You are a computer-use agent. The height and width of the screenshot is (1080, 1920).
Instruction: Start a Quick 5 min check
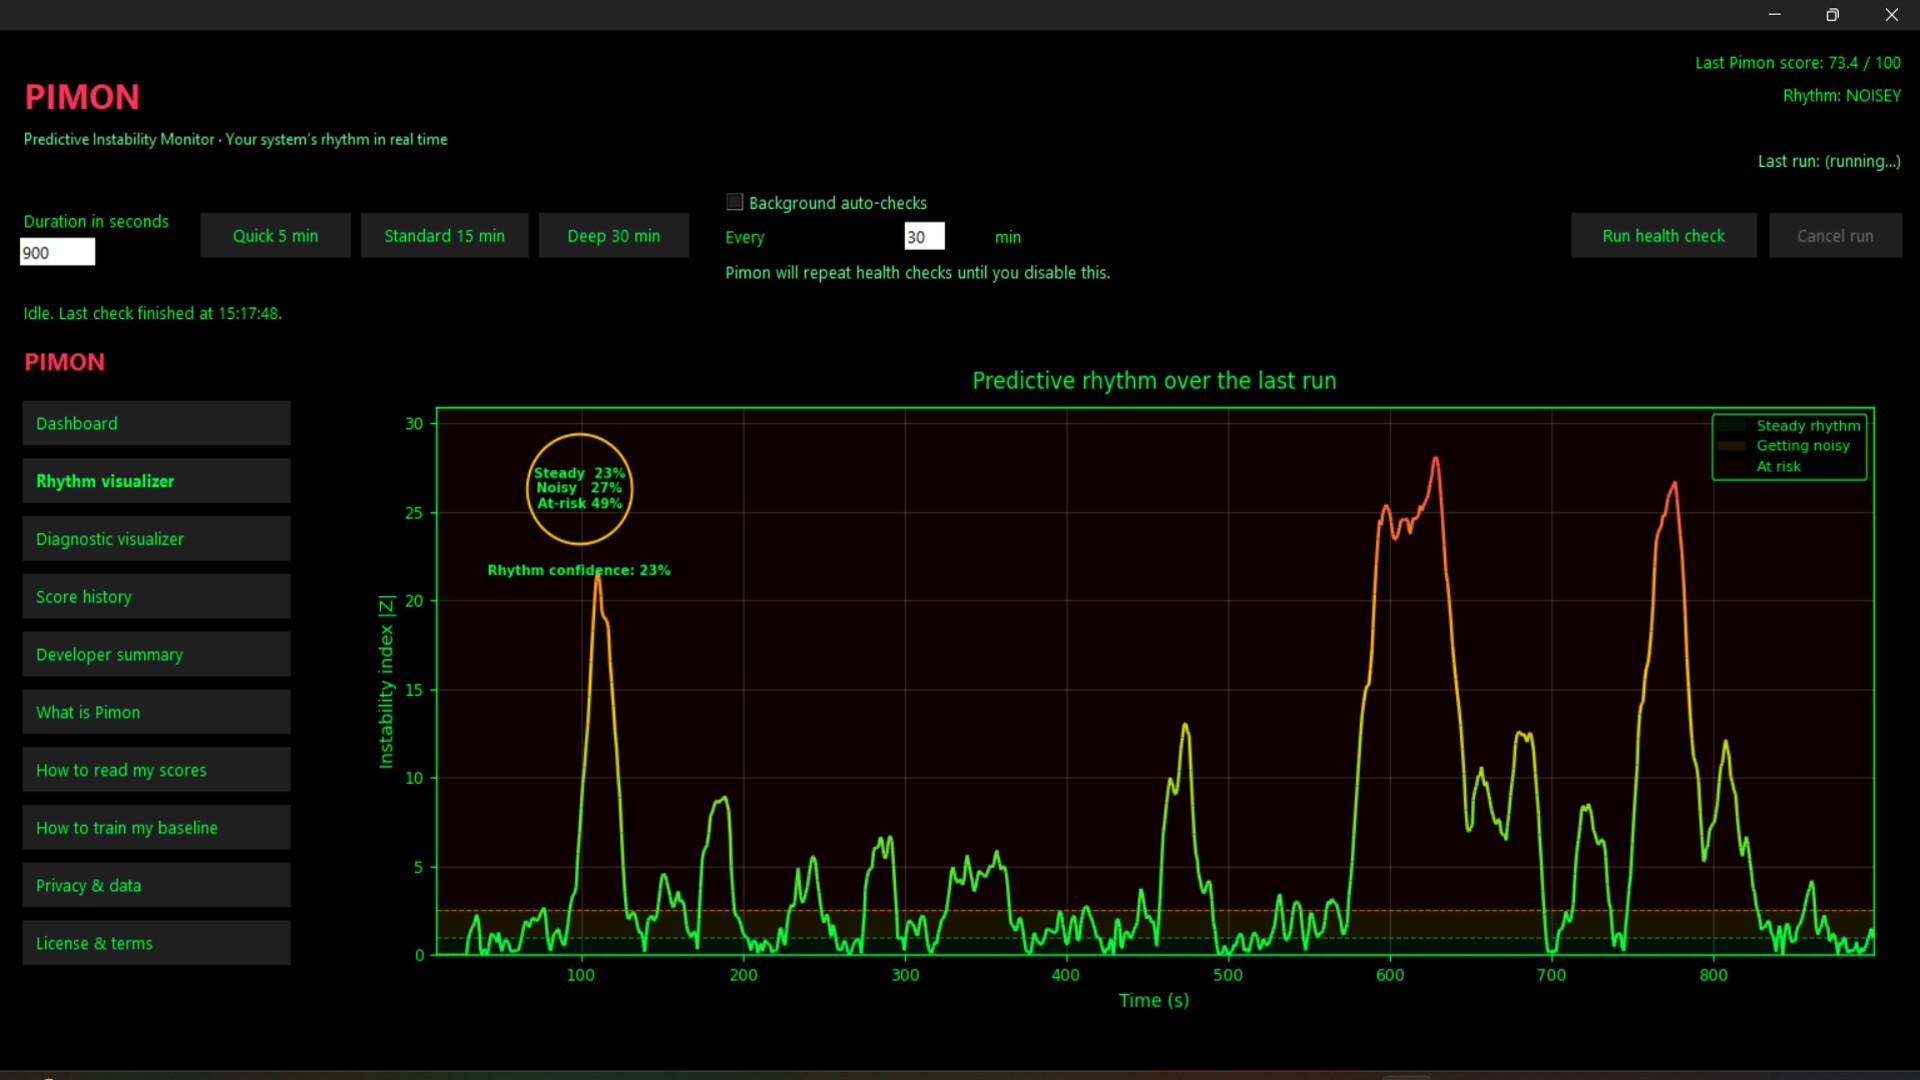[x=275, y=235]
